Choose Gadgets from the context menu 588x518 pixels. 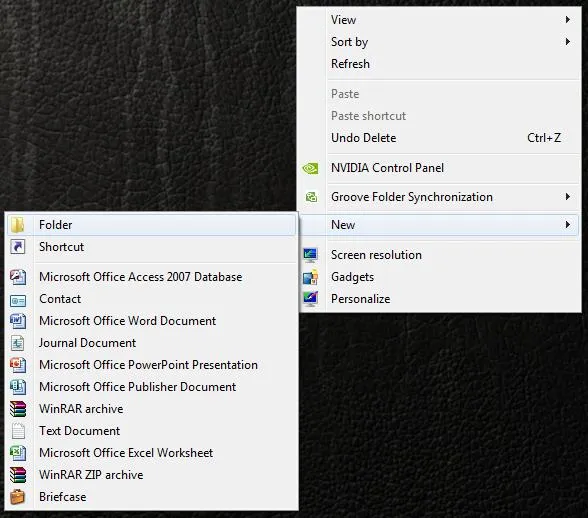tap(439, 277)
